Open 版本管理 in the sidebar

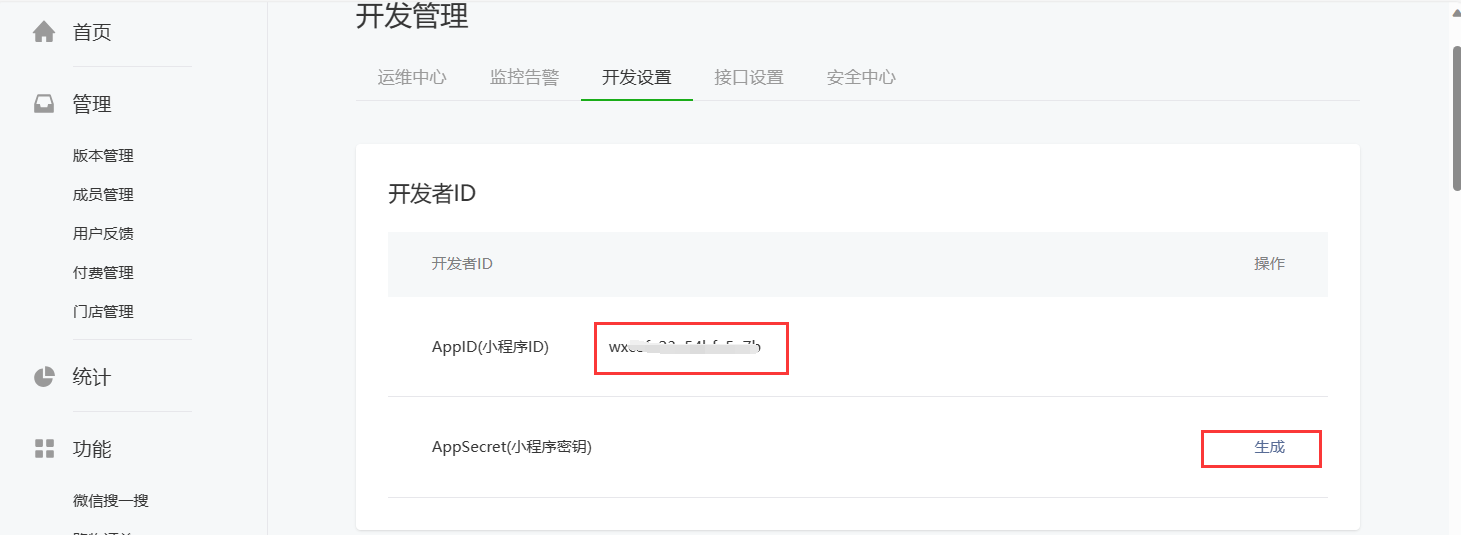tap(103, 156)
